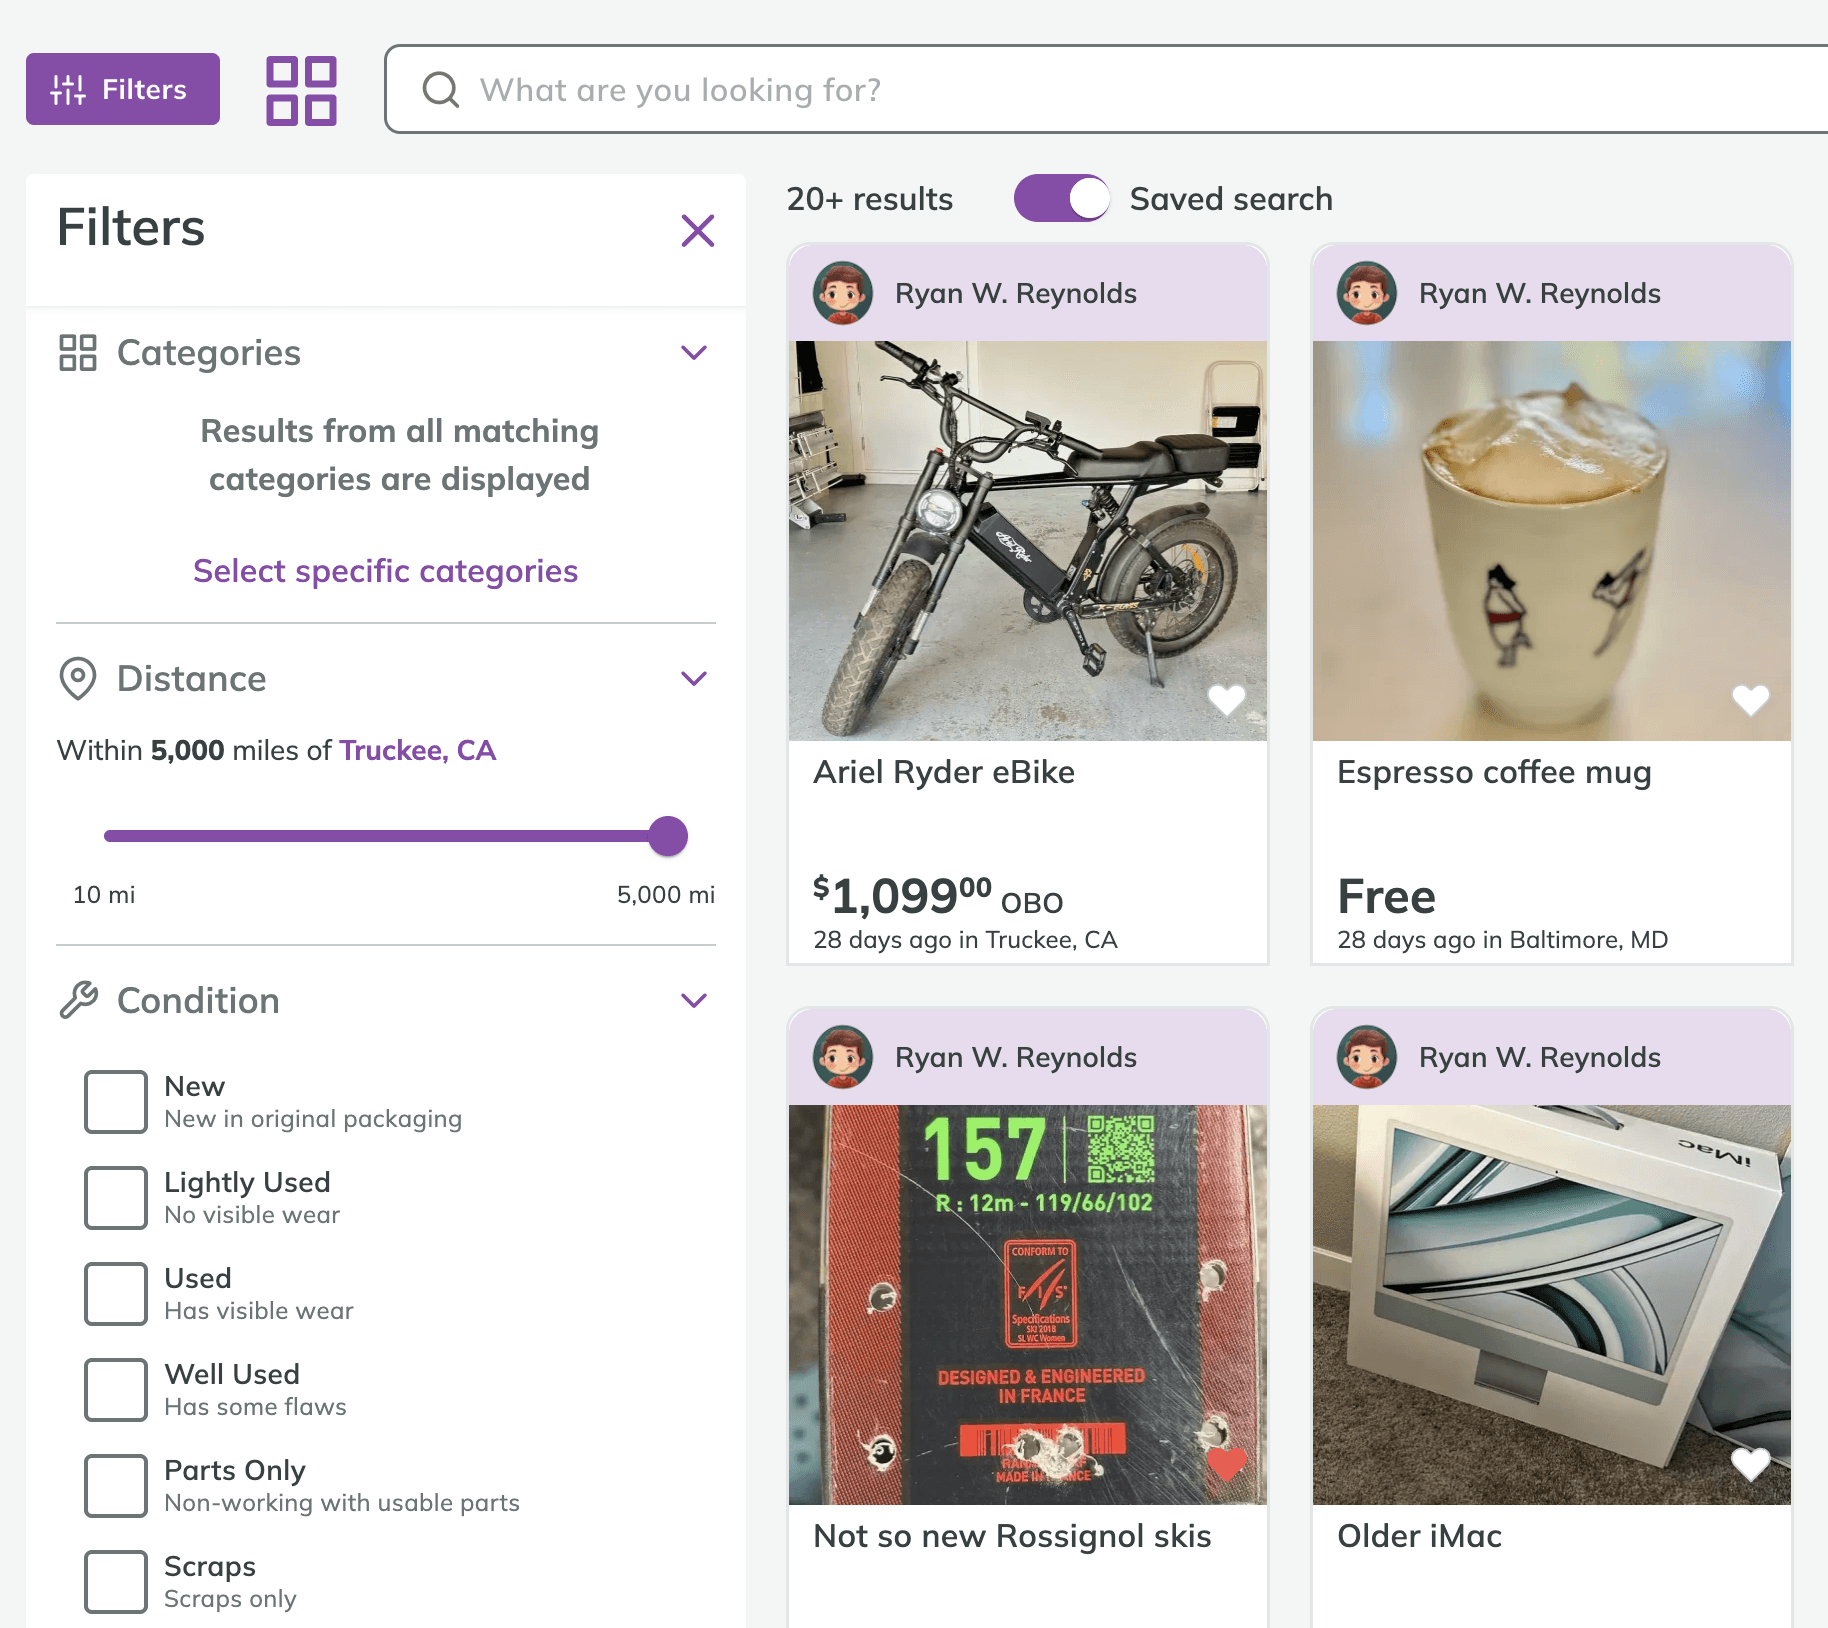Image resolution: width=1828 pixels, height=1628 pixels.
Task: Click the purple Filters button
Action: tap(123, 89)
